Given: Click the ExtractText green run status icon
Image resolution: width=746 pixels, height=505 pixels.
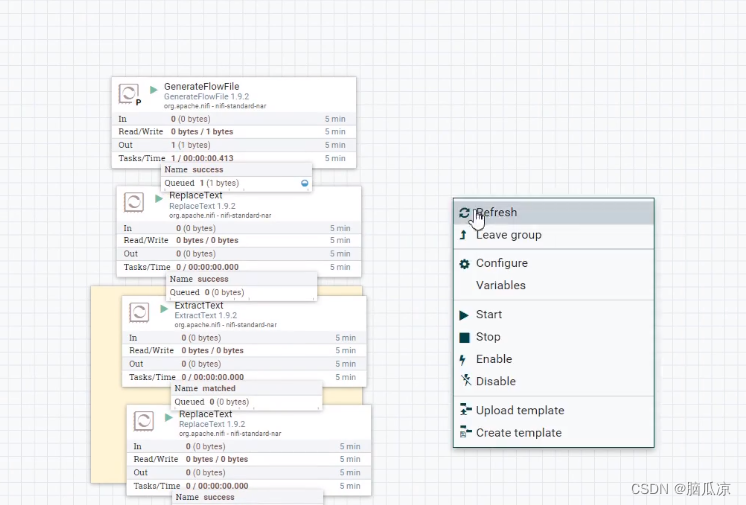Looking at the screenshot, I should 164,308.
